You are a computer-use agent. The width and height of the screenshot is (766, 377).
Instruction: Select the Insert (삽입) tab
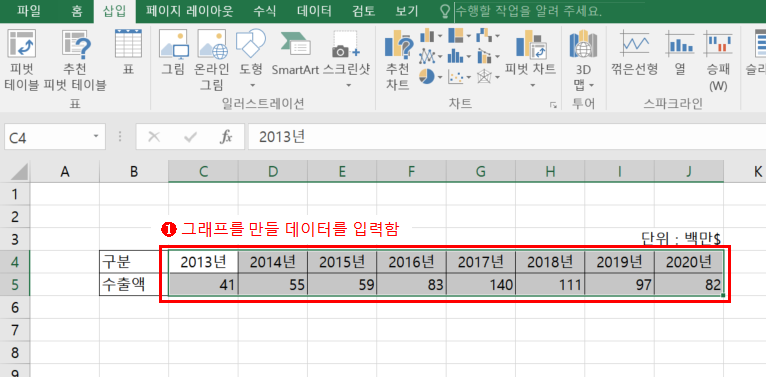tap(114, 11)
